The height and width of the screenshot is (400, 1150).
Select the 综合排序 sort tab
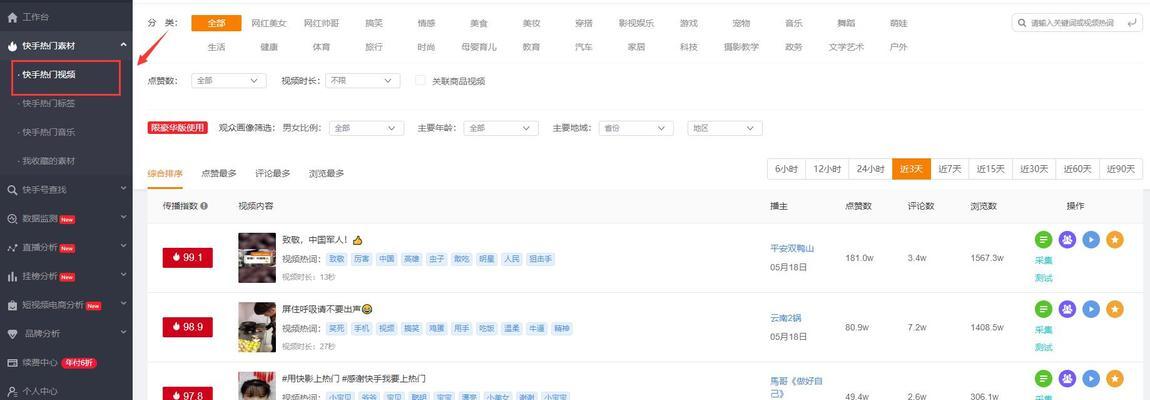[x=165, y=174]
